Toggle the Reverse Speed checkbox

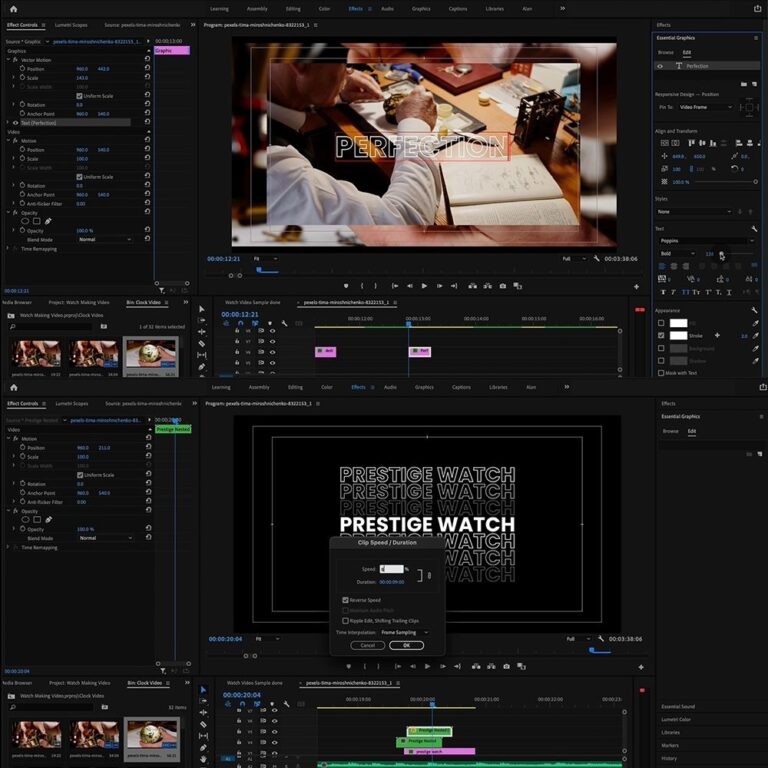pyautogui.click(x=345, y=600)
